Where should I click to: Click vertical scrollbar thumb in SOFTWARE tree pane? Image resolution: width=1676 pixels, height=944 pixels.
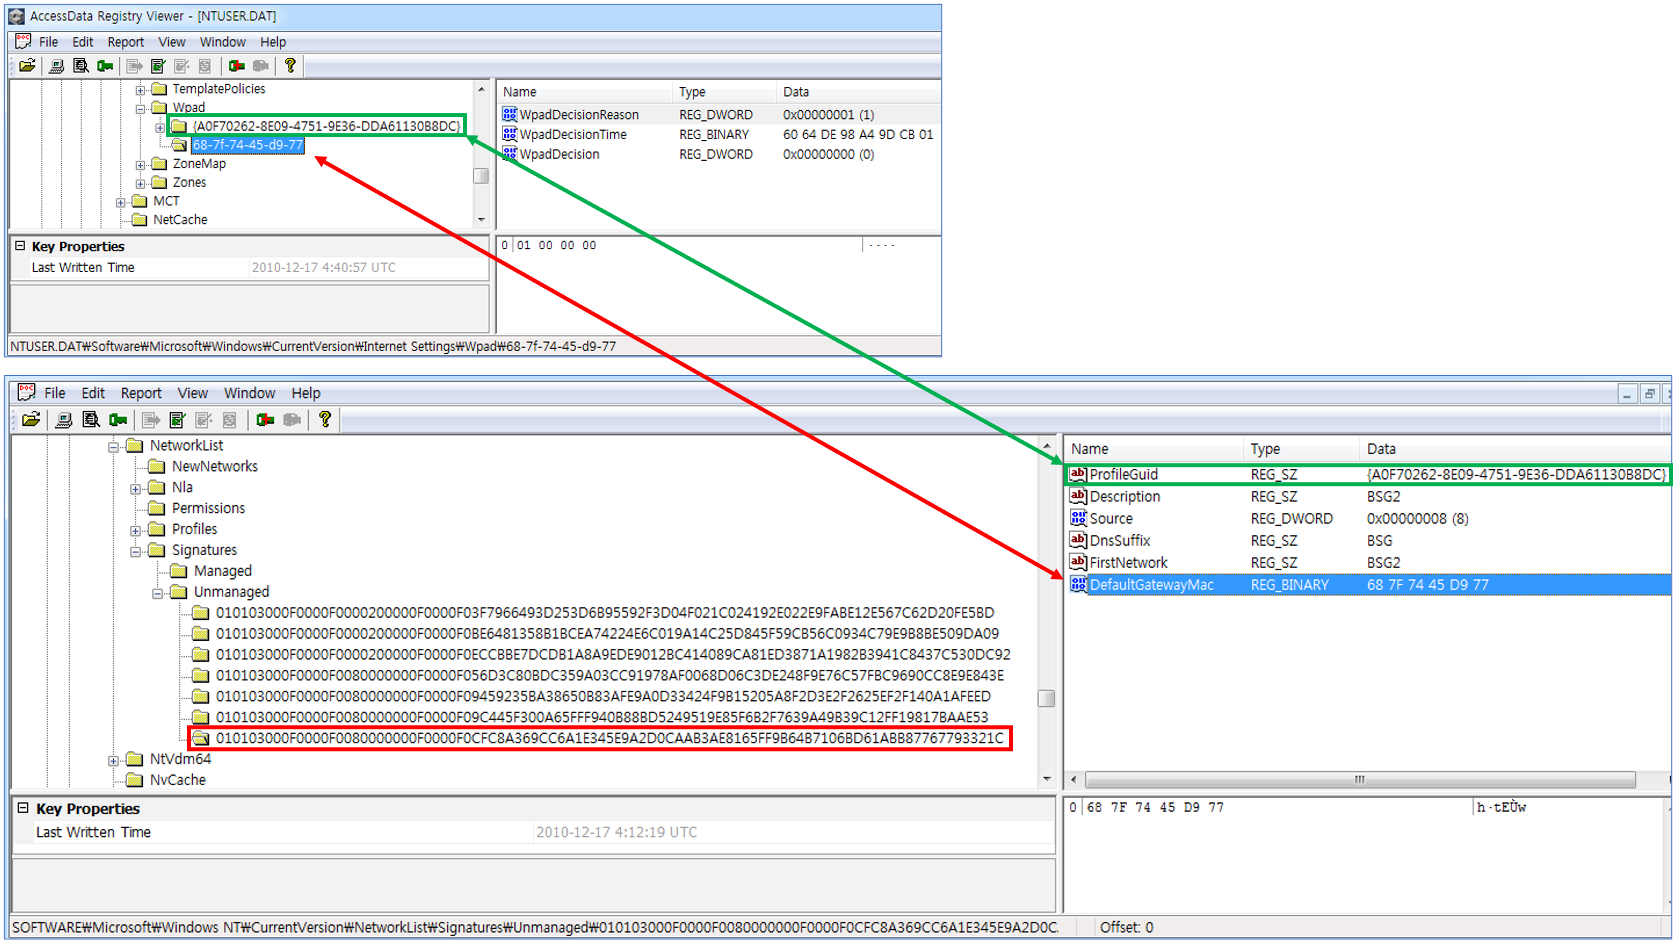1046,699
